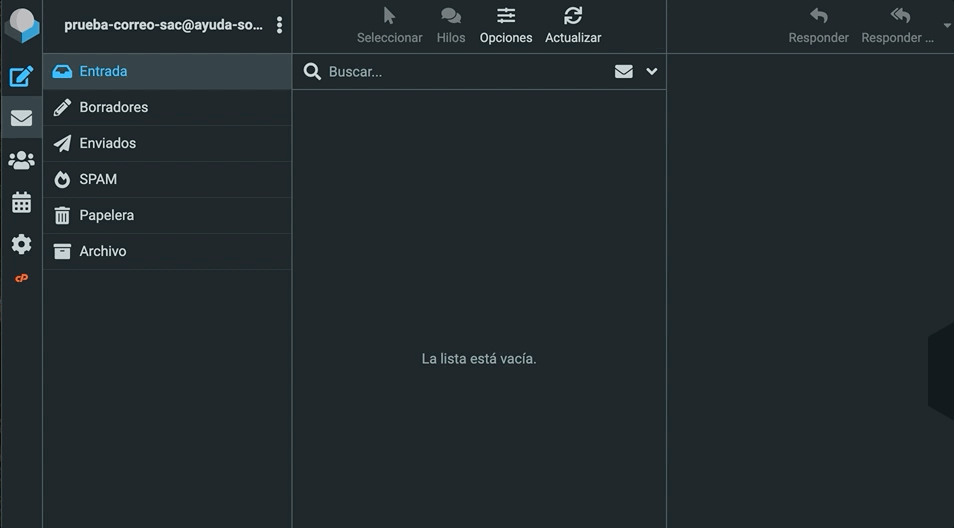Open the Mail section

coord(21,117)
